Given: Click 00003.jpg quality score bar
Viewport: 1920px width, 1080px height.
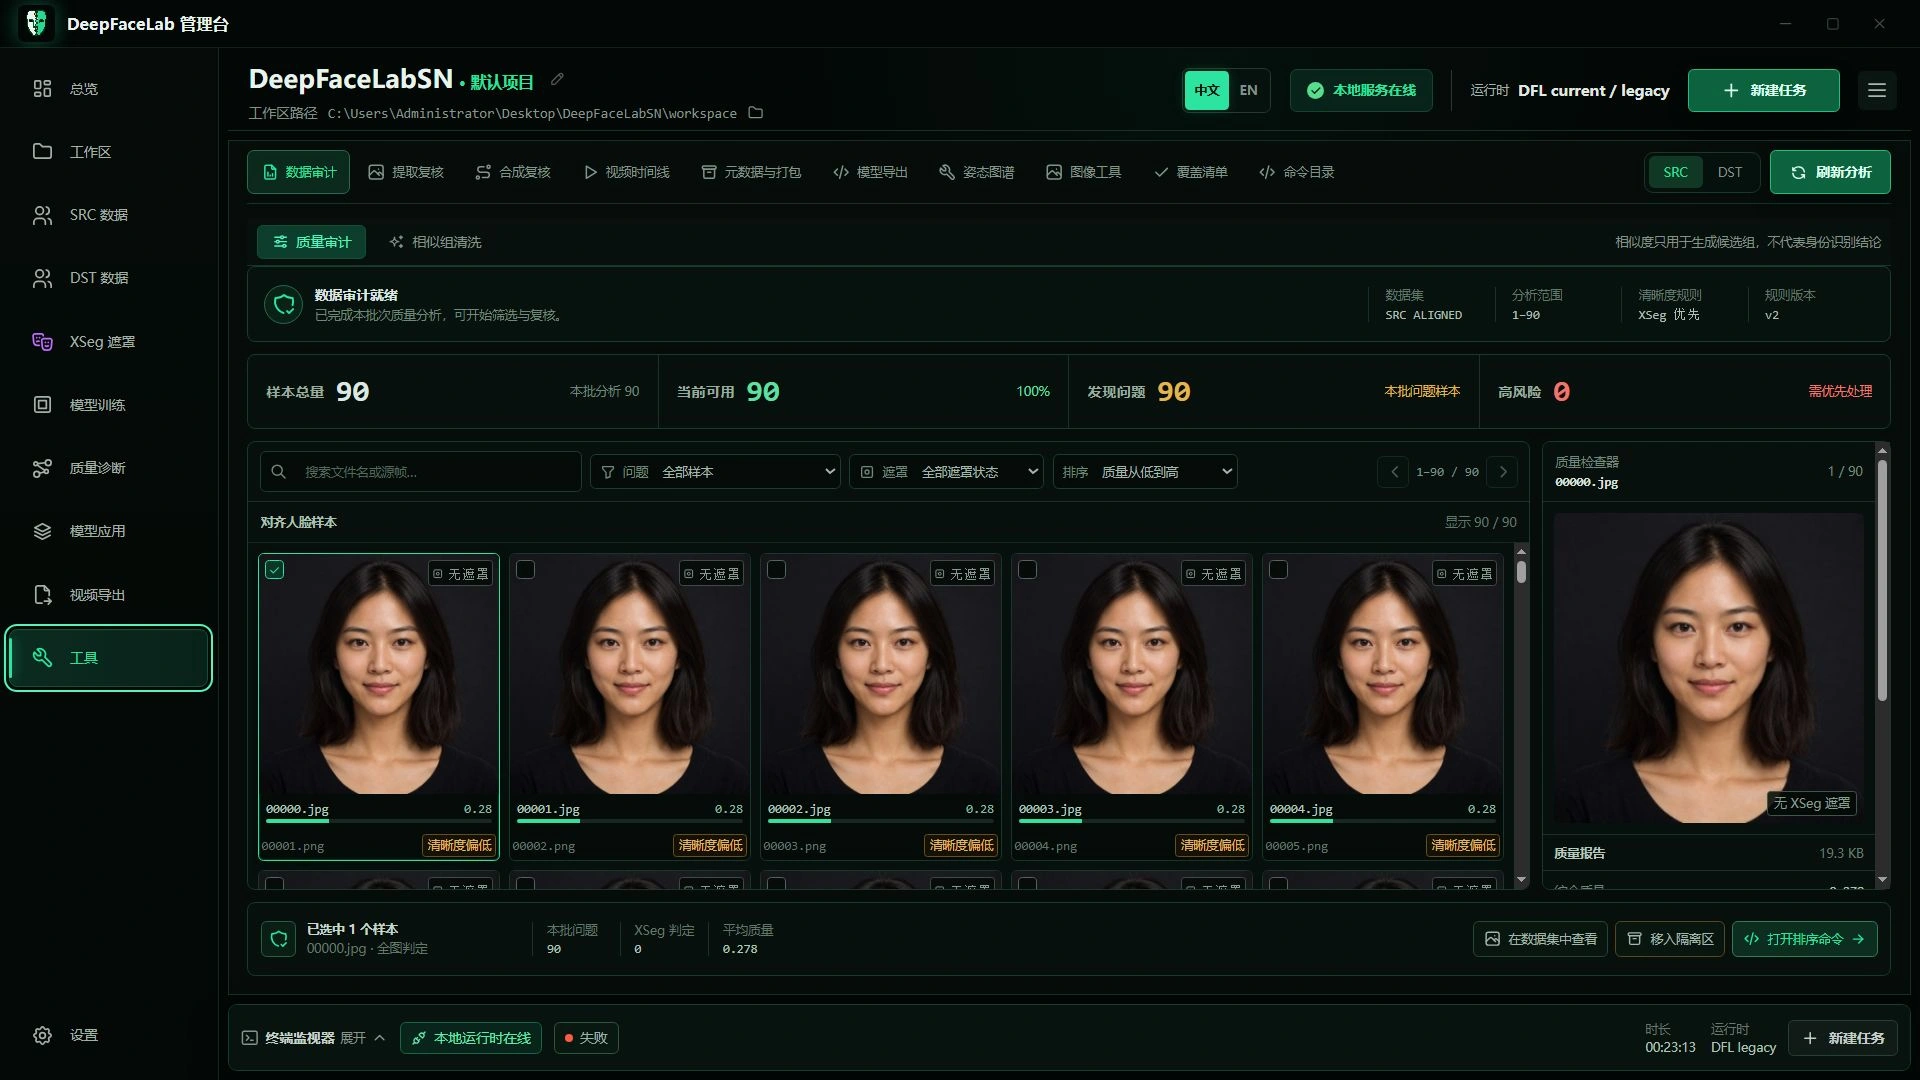Looking at the screenshot, I should click(1132, 822).
